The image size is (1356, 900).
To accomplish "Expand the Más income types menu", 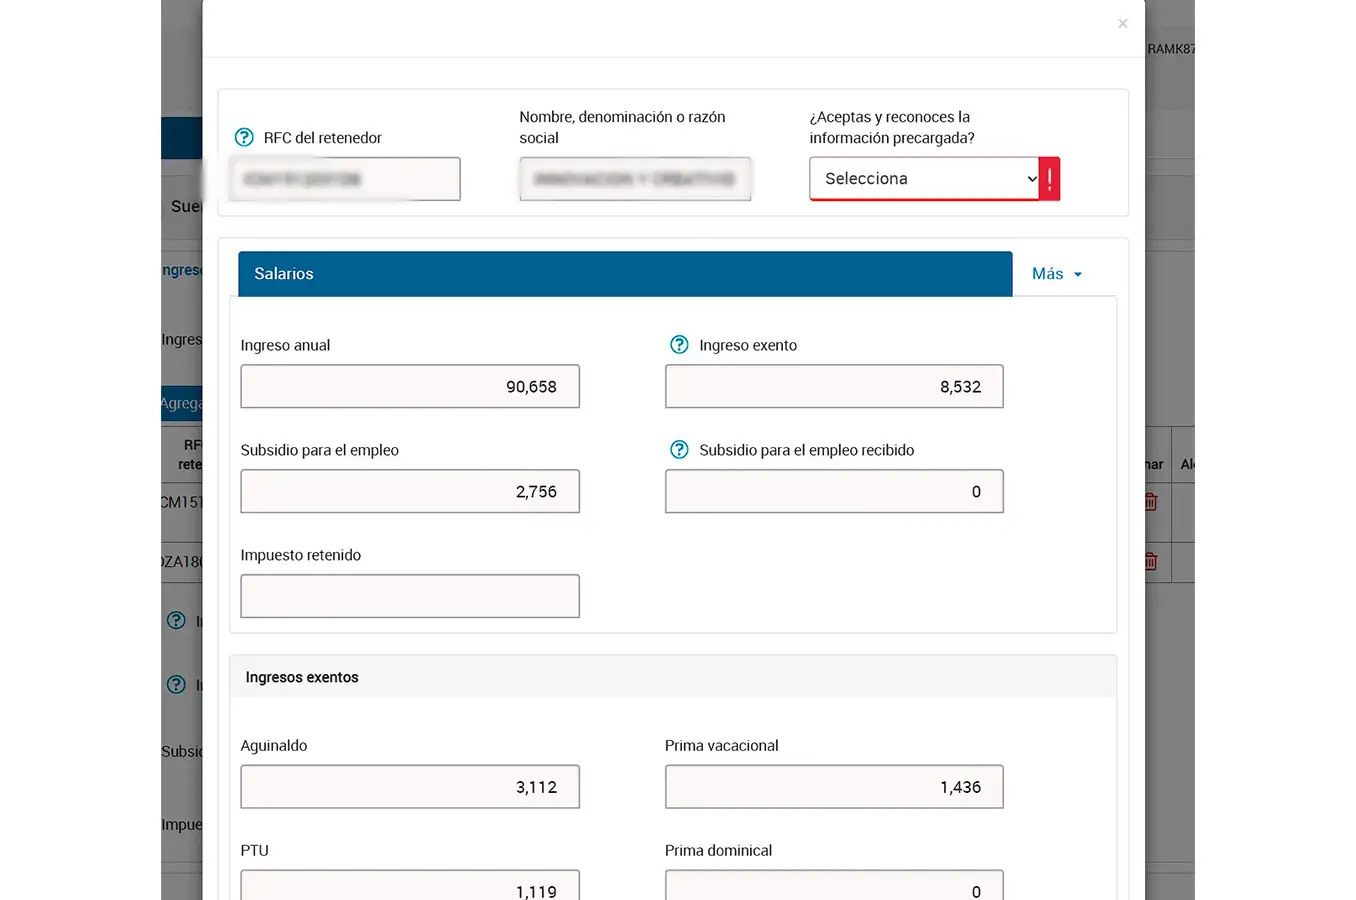I will click(1056, 273).
